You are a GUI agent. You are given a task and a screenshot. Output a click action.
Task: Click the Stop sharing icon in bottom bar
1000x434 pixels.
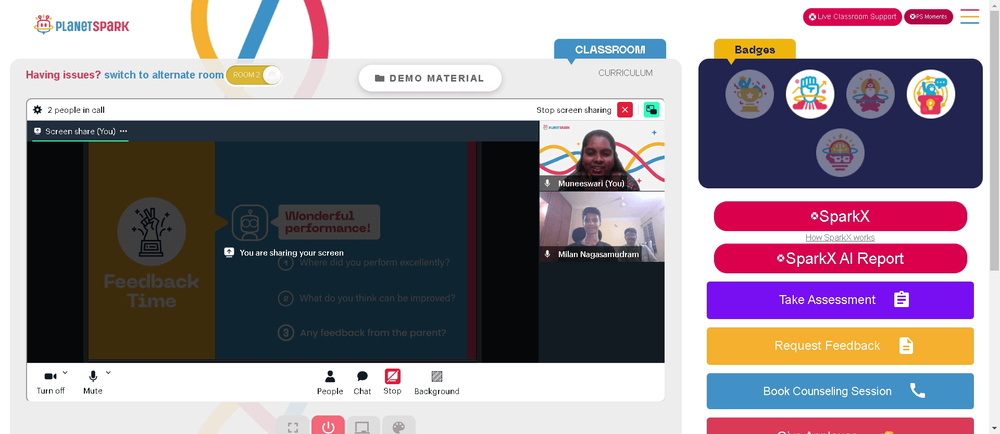click(392, 377)
